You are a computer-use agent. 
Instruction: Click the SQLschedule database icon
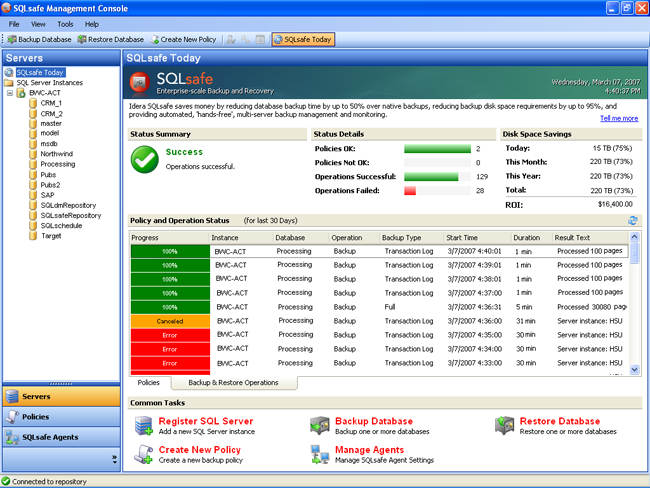click(x=33, y=226)
